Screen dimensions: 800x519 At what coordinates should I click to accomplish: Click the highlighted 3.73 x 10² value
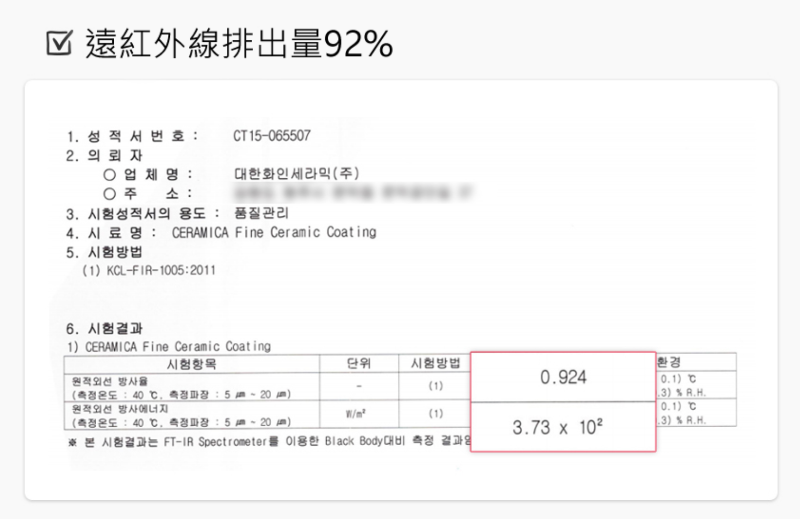point(563,427)
